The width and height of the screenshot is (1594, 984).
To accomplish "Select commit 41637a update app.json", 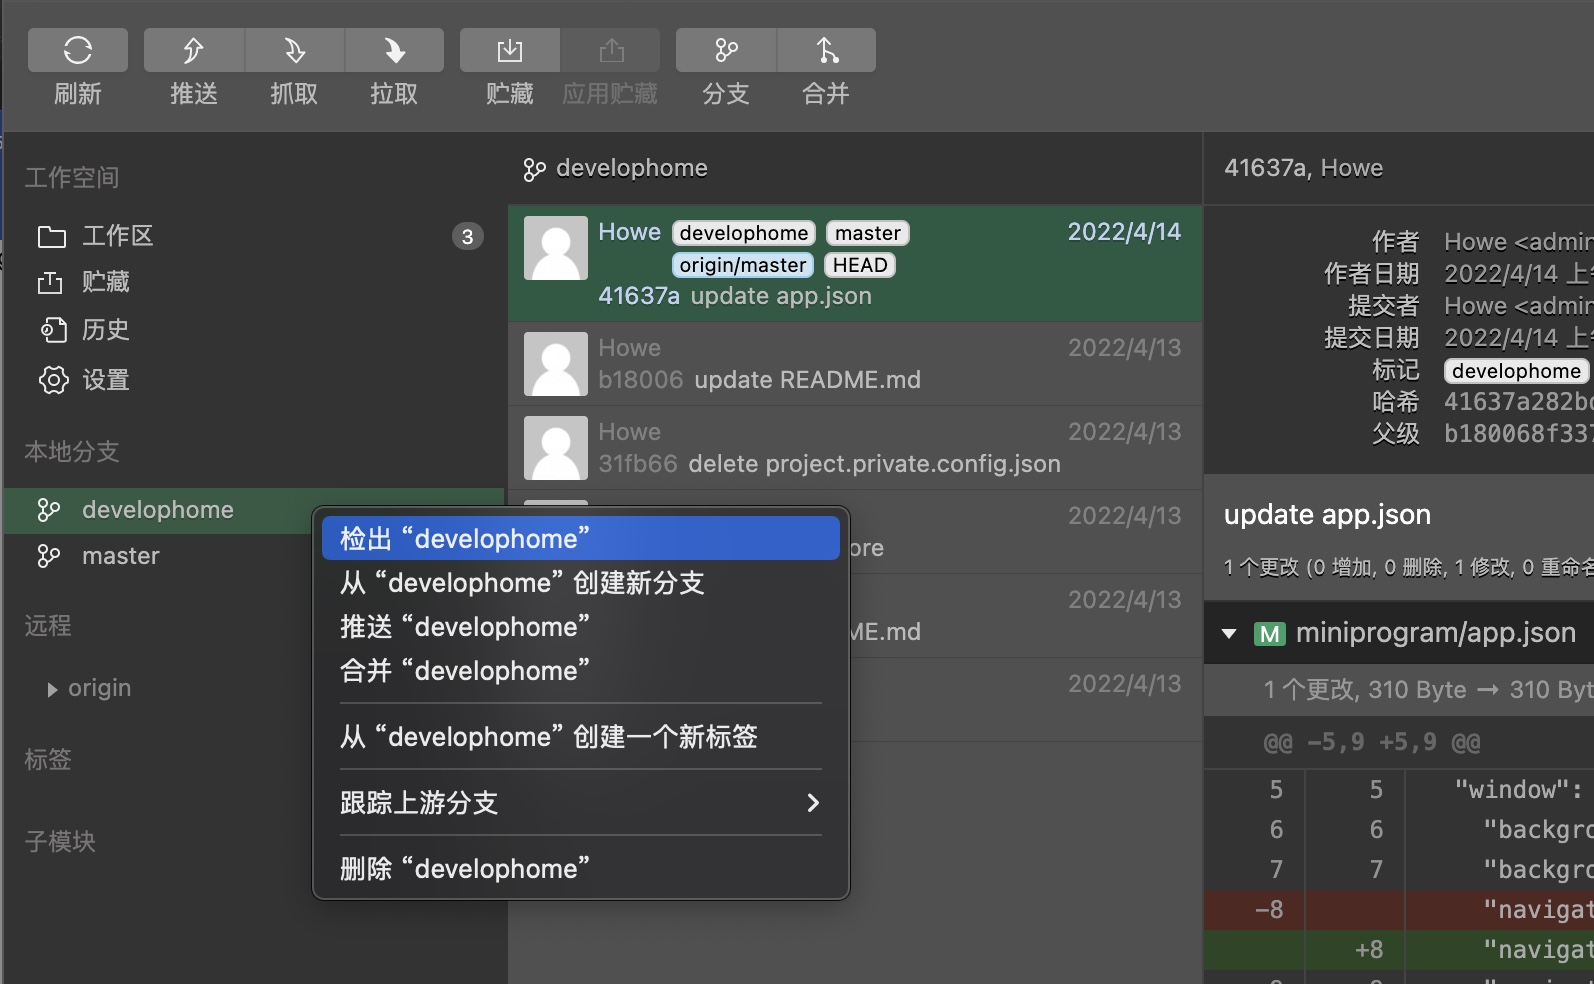I will pos(855,264).
